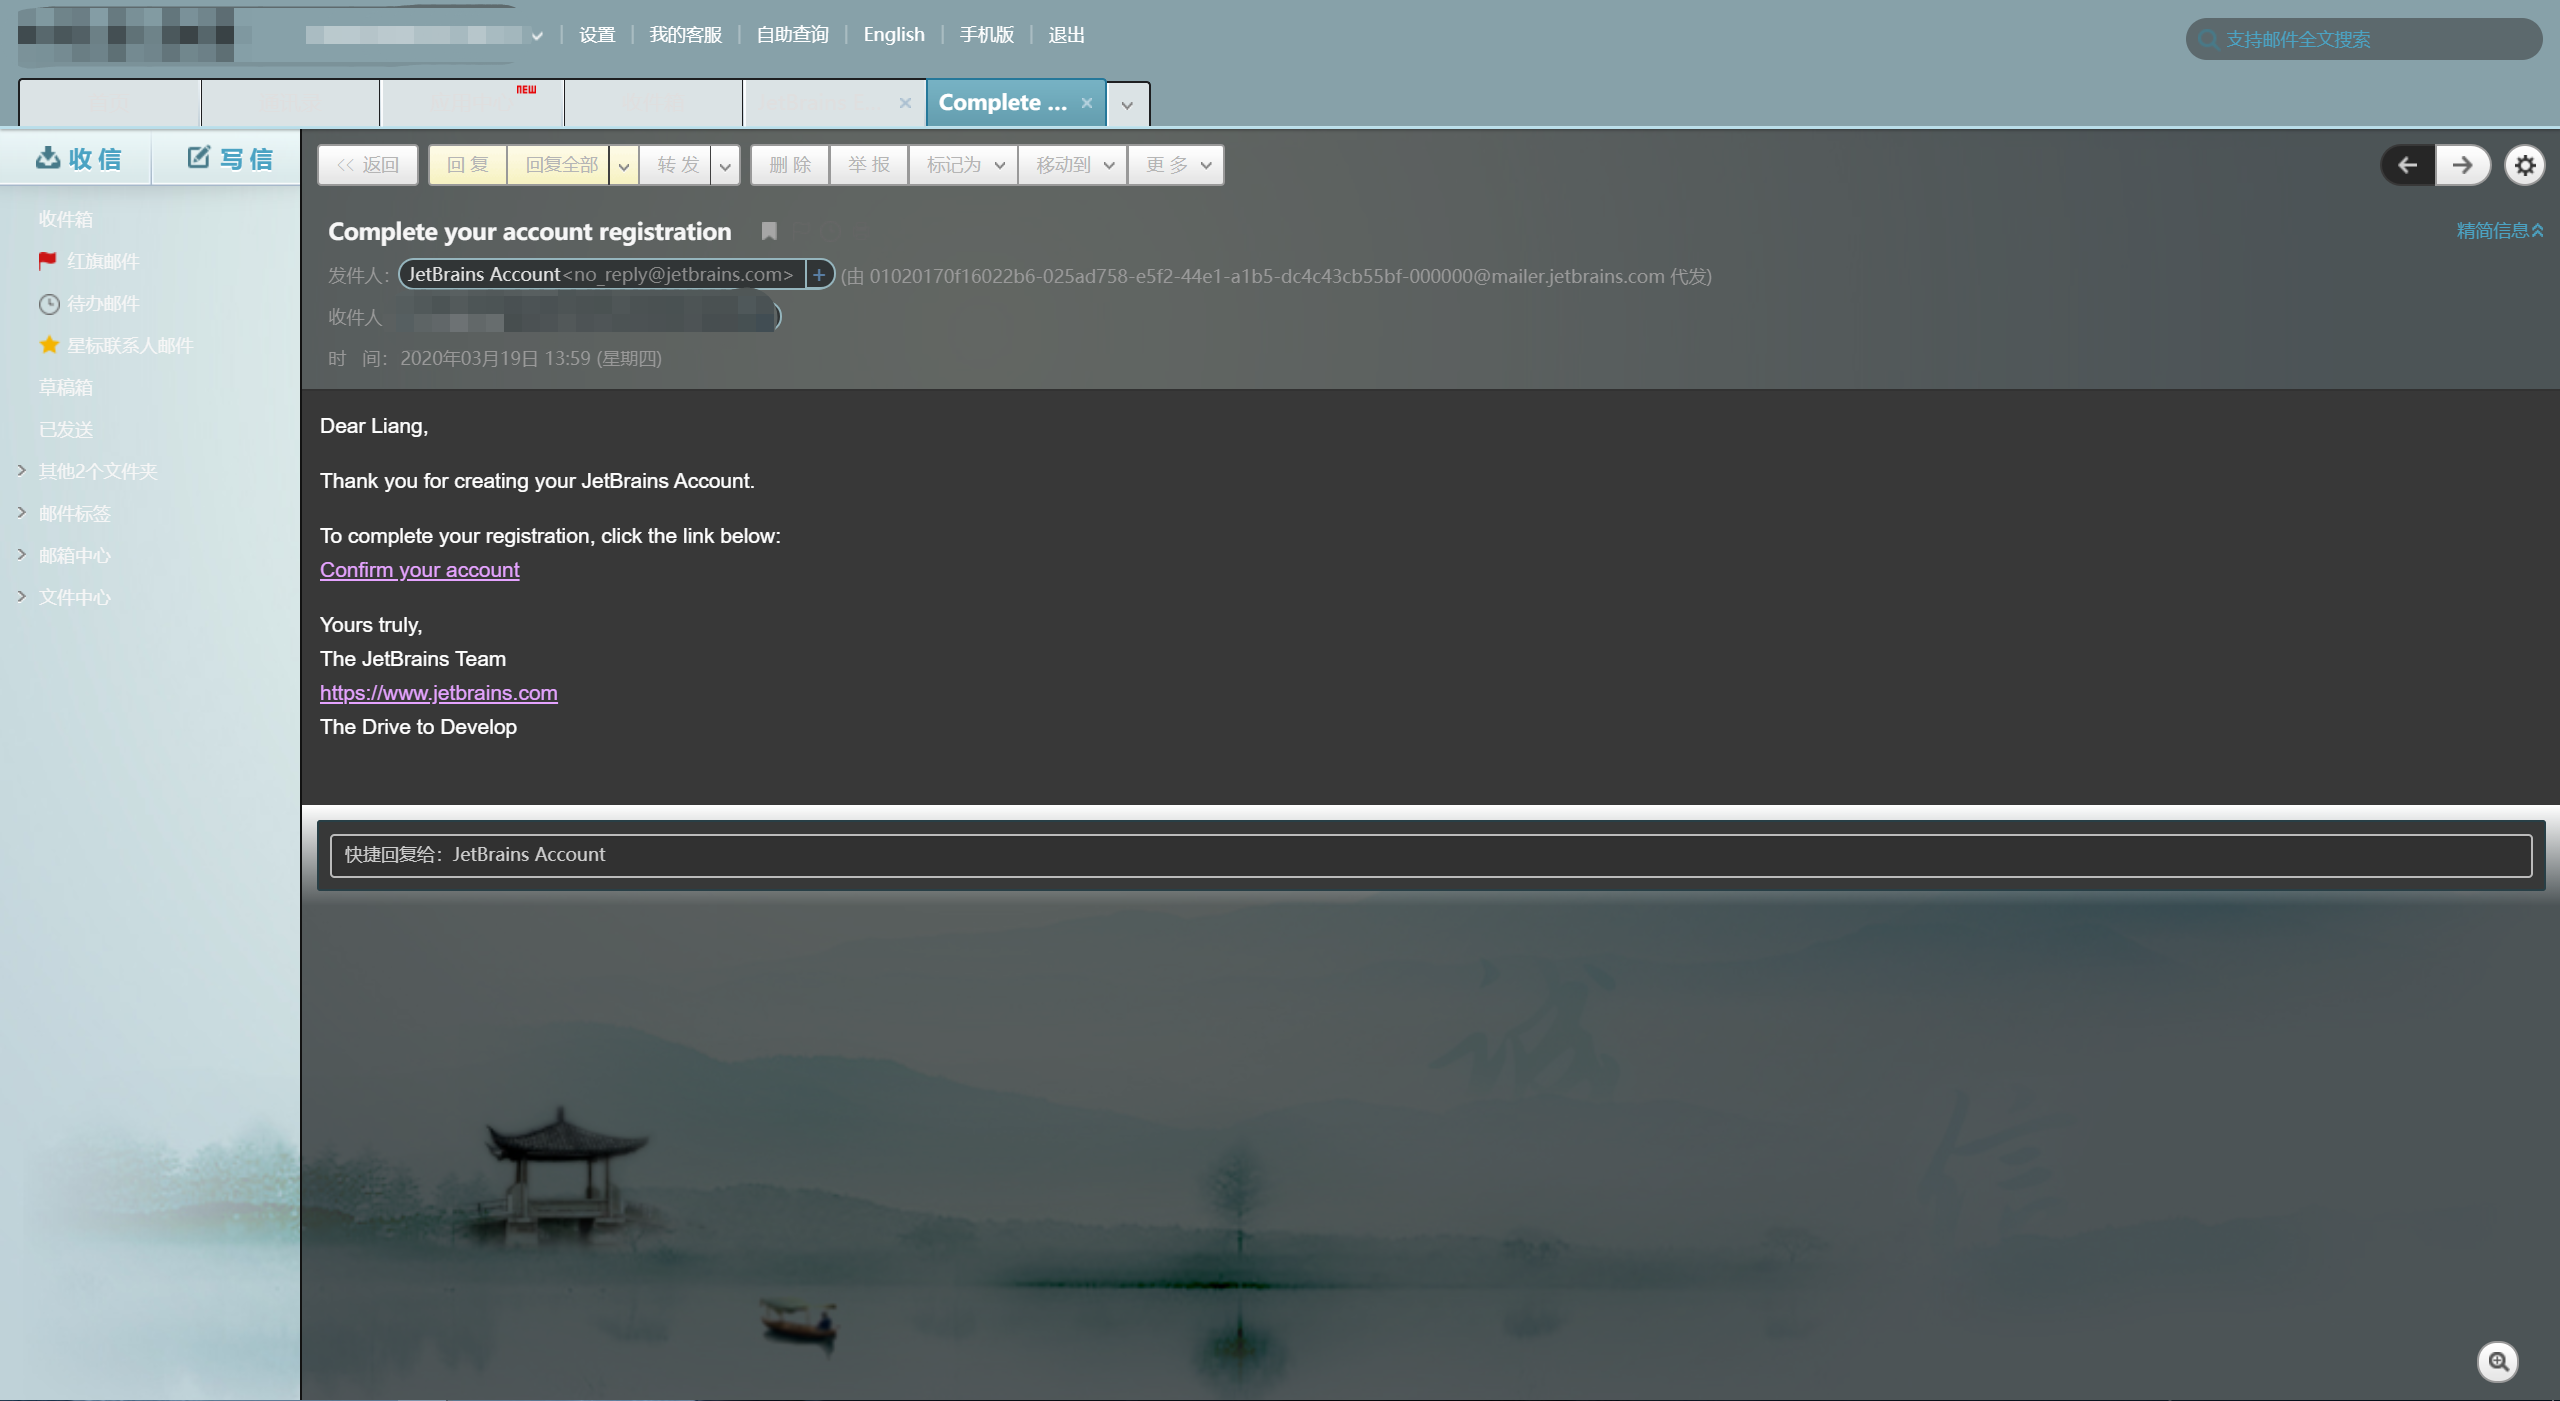
Task: Open the Confirm your account link
Action: (419, 570)
